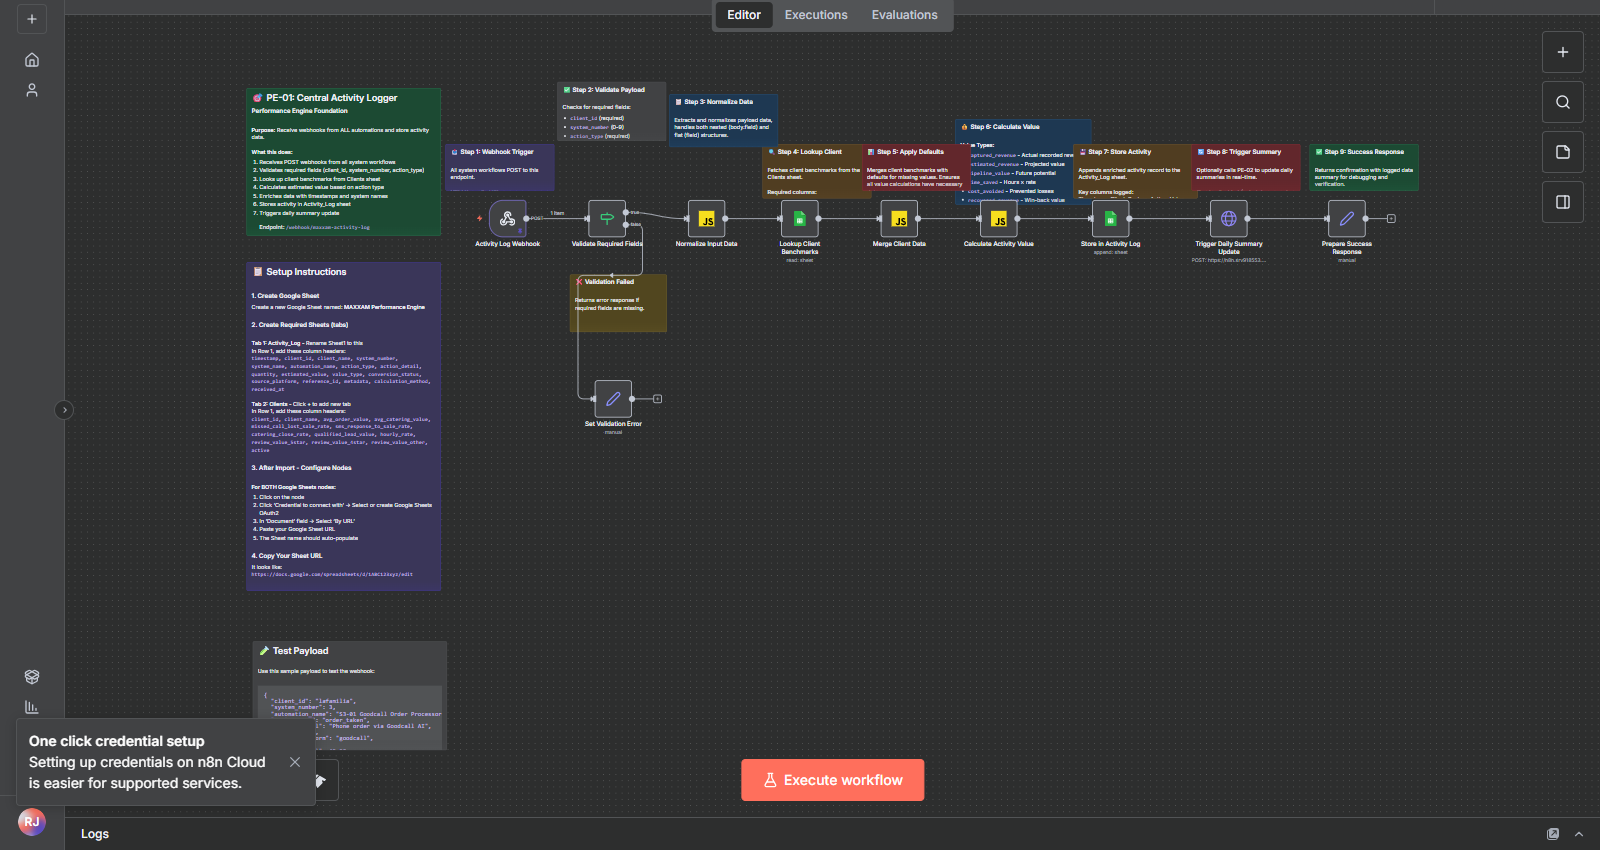
Task: Select the Activity Log Webhook node
Action: (x=507, y=218)
